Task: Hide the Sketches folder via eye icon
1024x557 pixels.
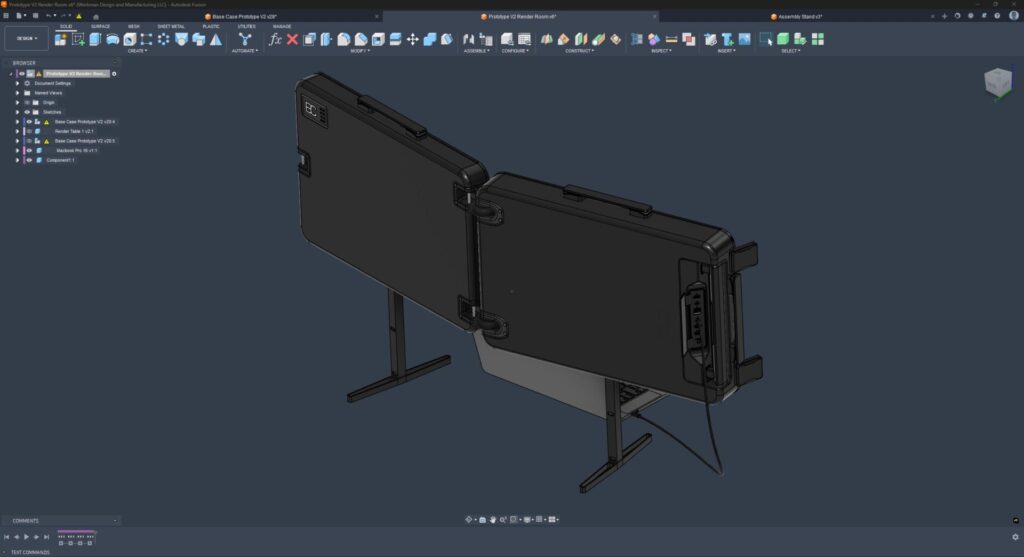Action: [27, 112]
